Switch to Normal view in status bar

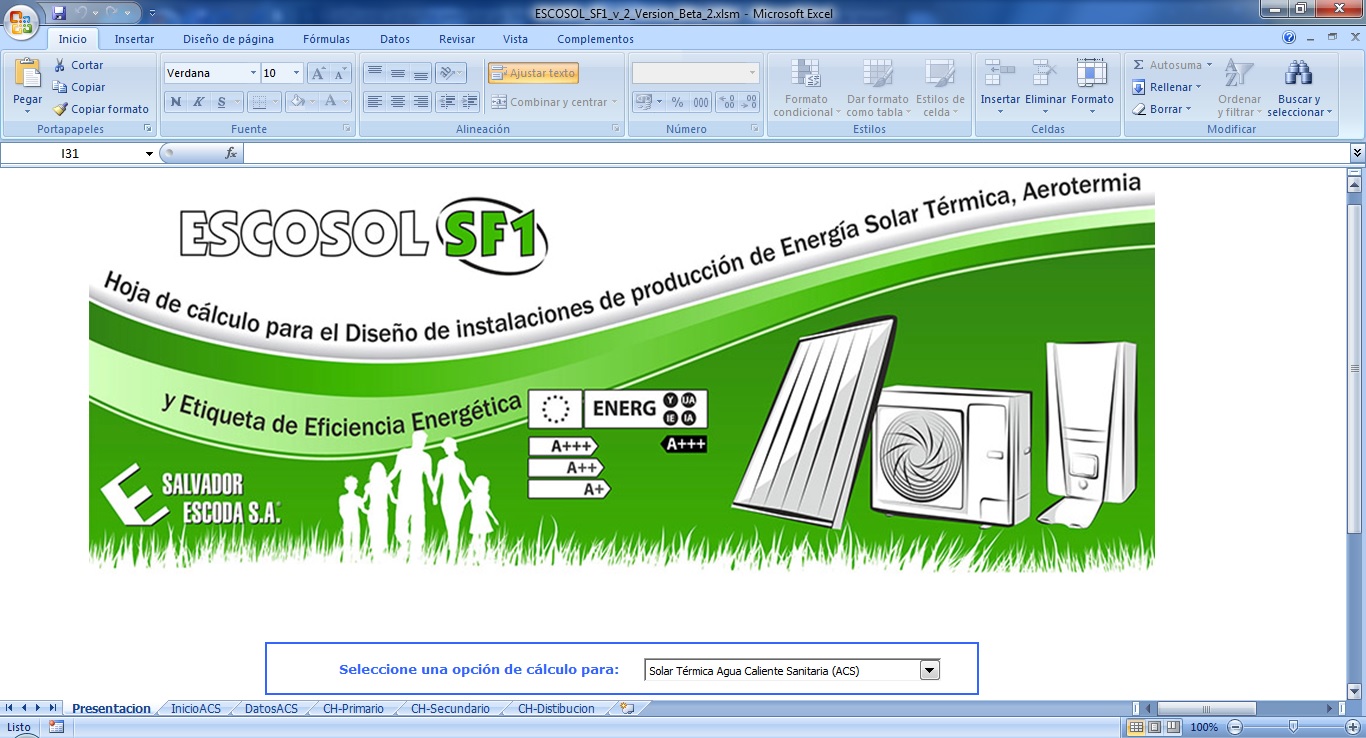pos(1136,727)
